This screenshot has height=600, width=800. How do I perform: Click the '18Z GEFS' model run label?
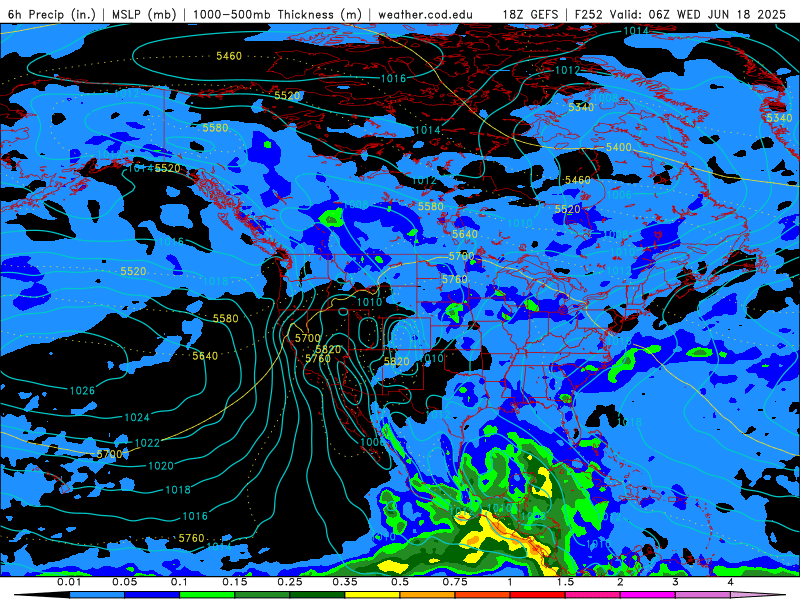click(531, 14)
